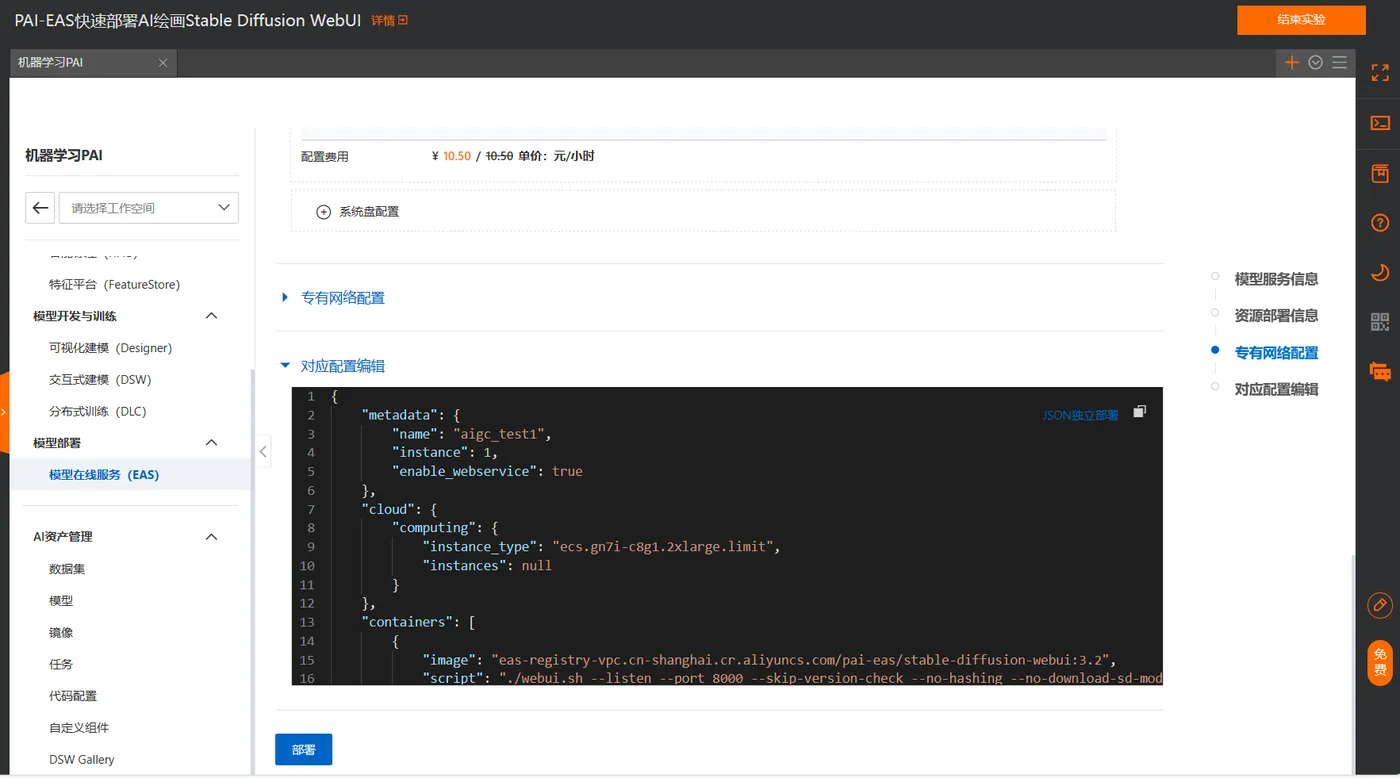Click the ¥ 10.50 configuration price
1400x778 pixels.
[451, 156]
